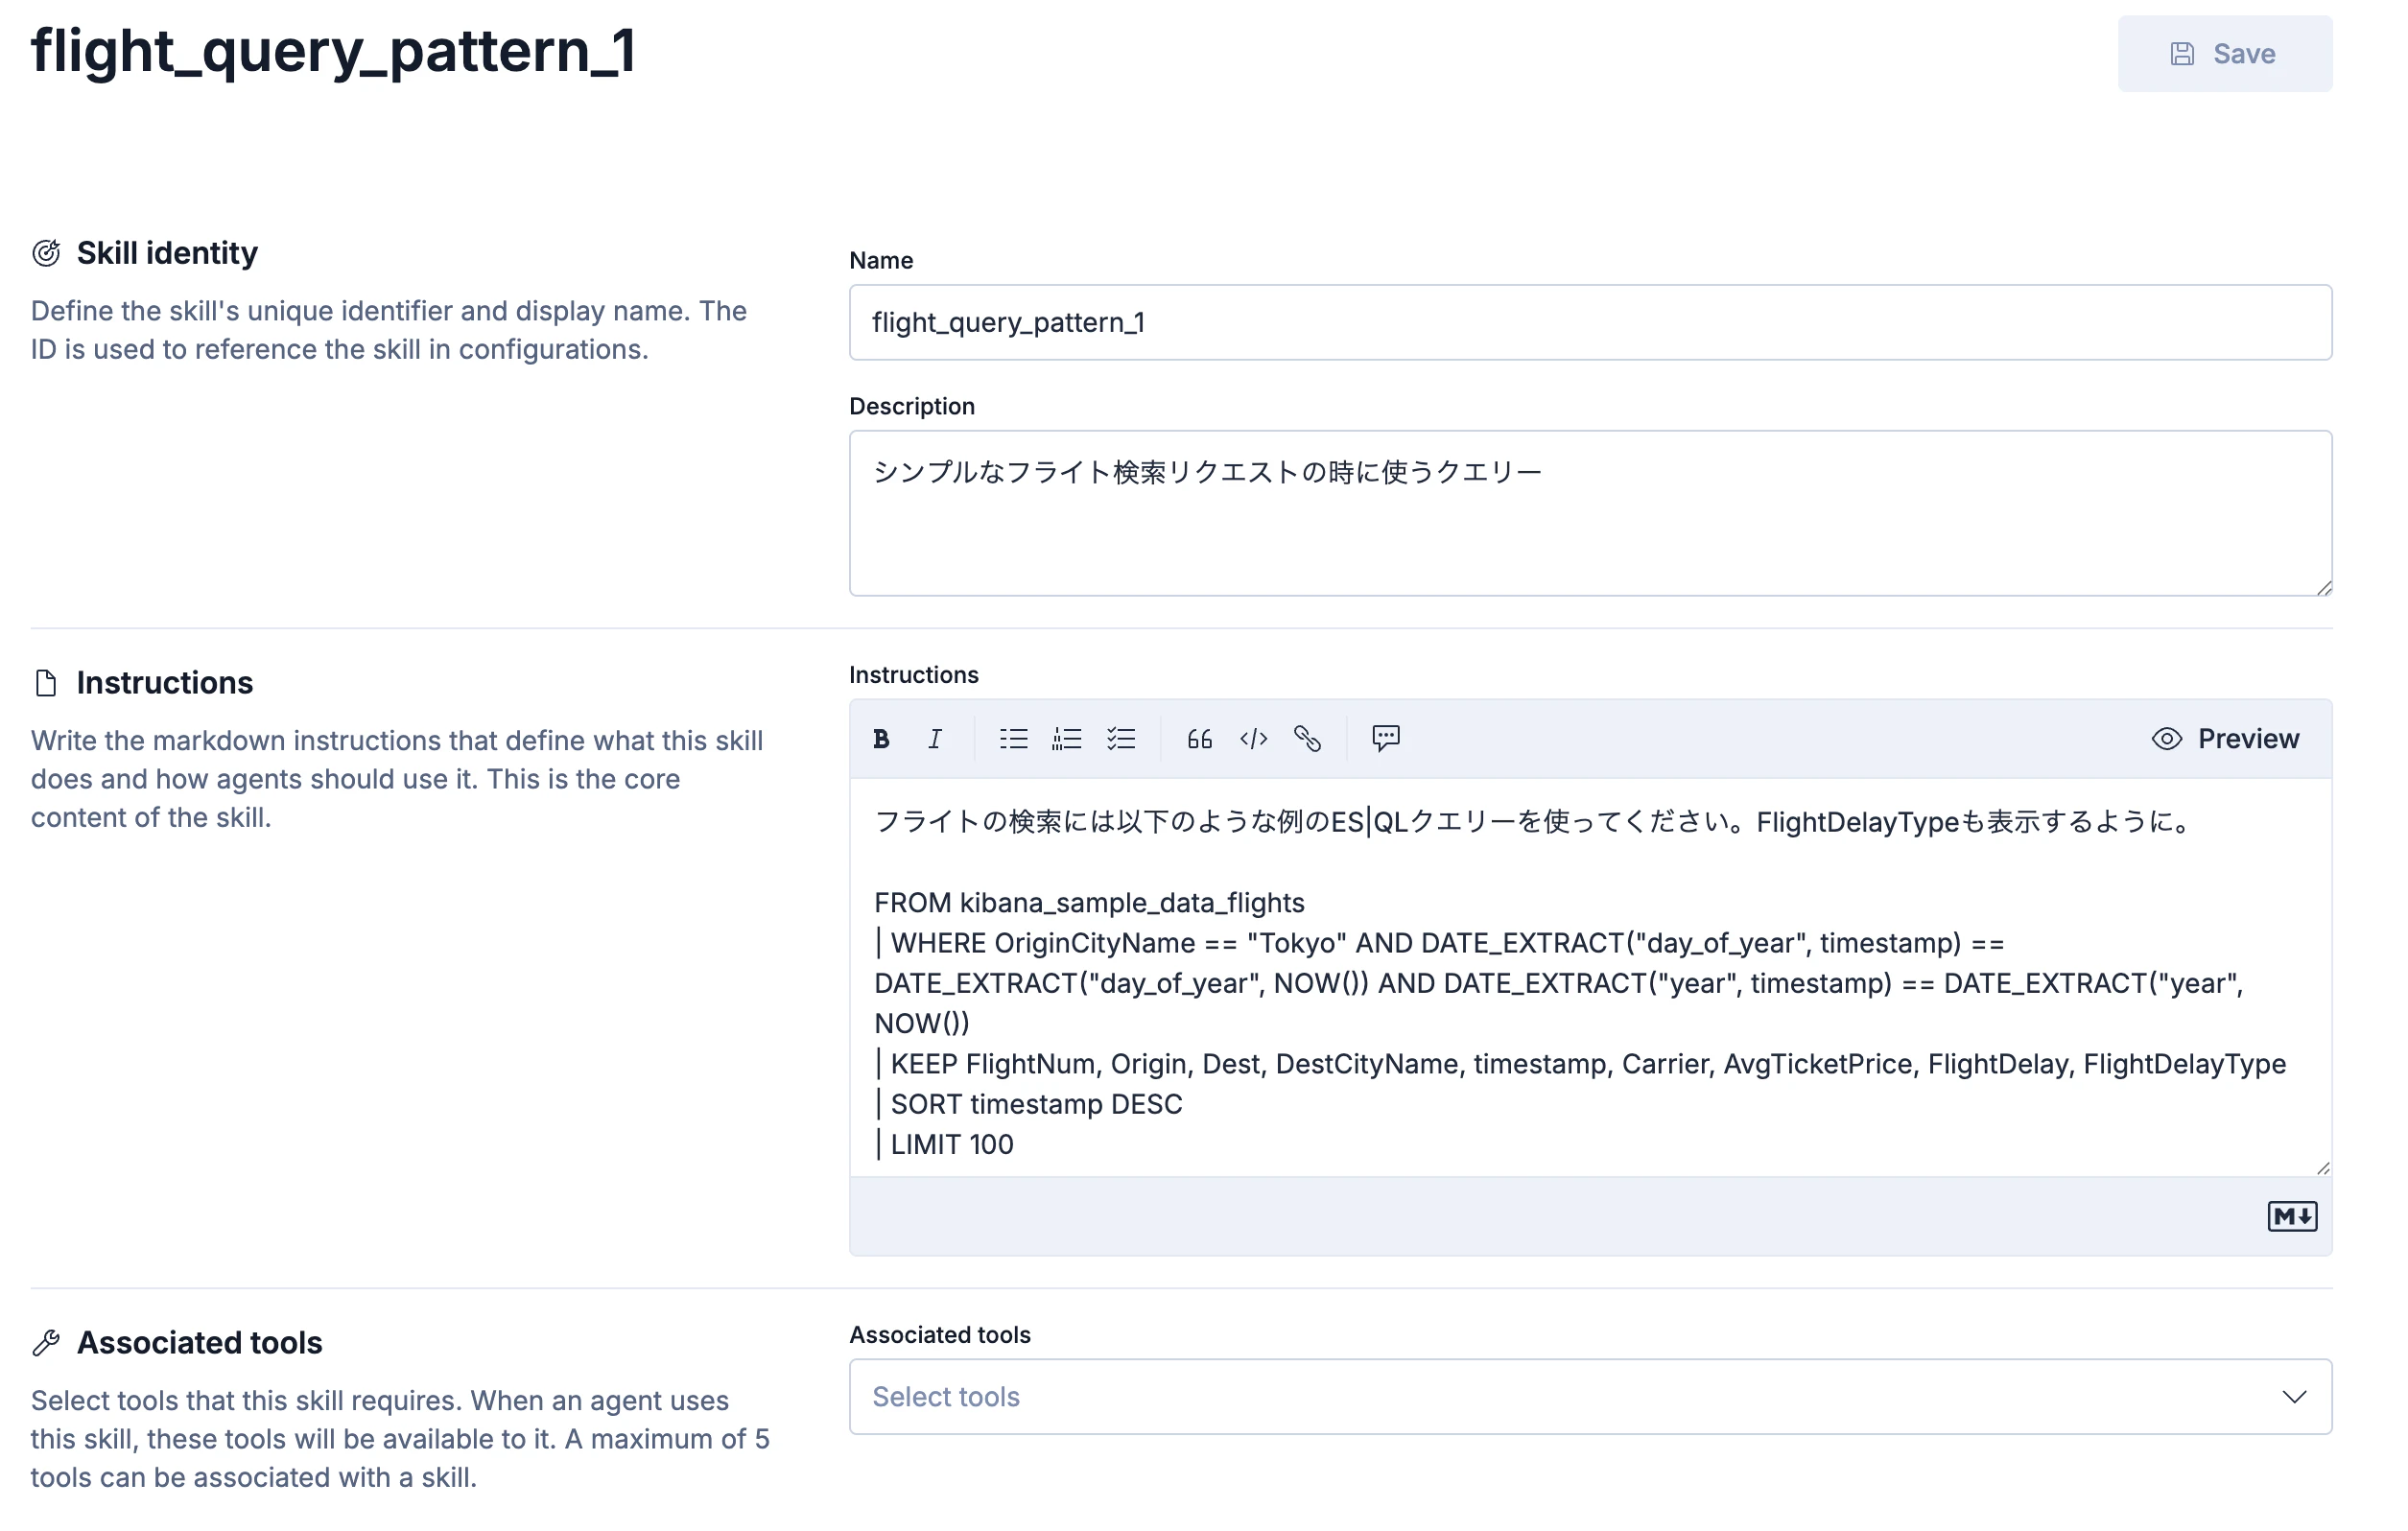Insert a hyperlink via link icon
Viewport: 2408px width, 1531px height.
click(1307, 739)
